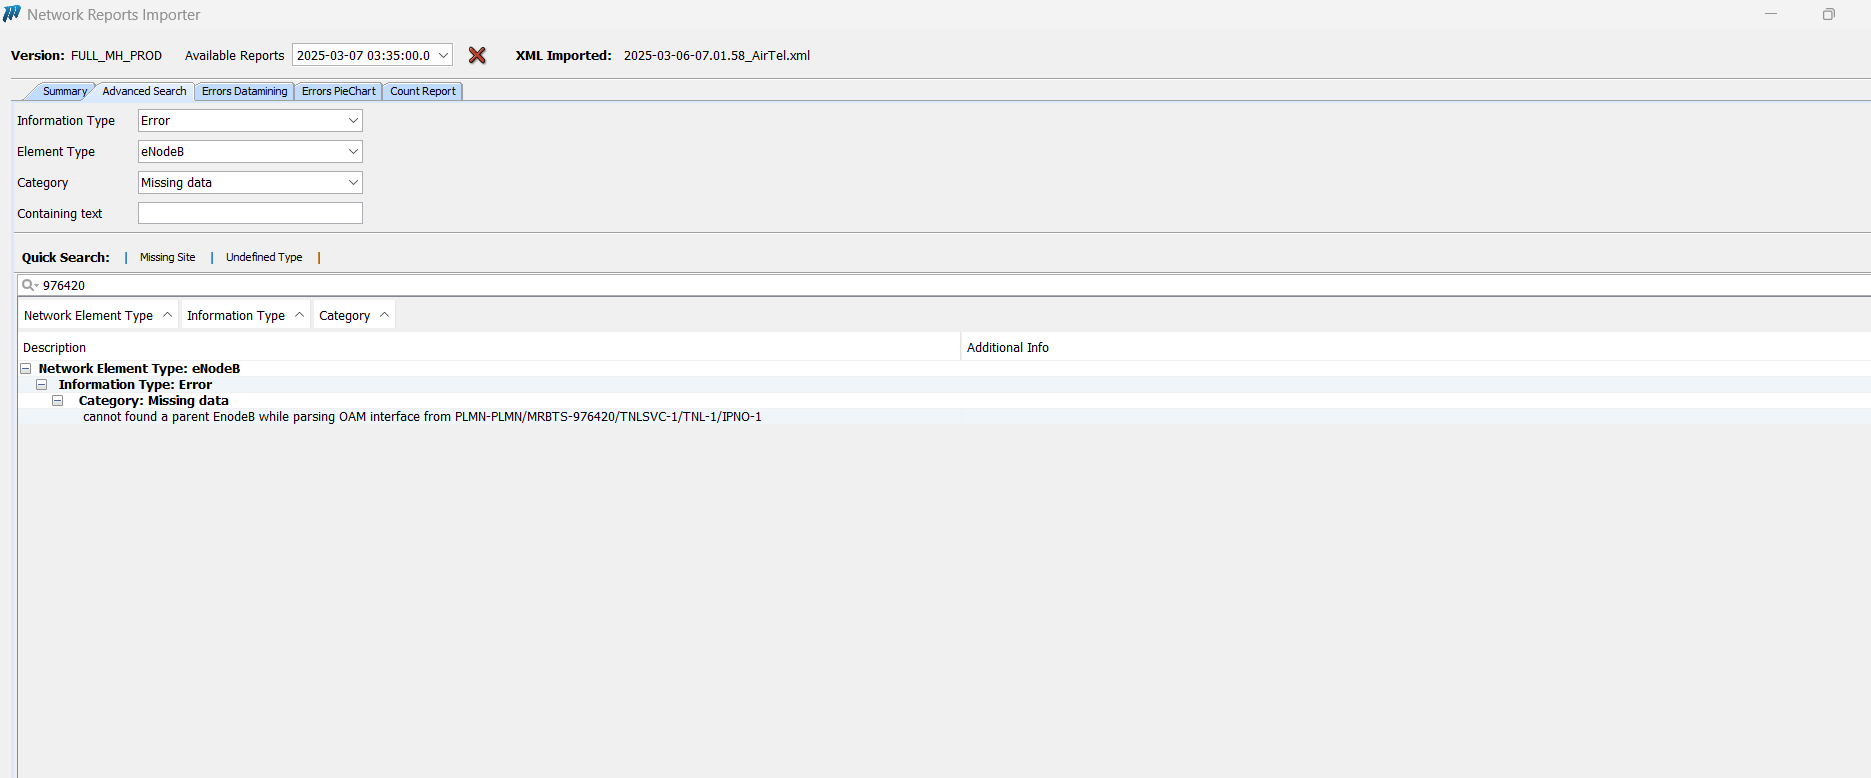Open the Element Type dropdown showing eNodeB
This screenshot has height=778, width=1871.
point(352,152)
